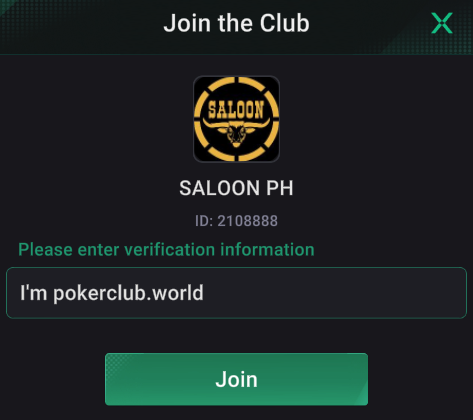Click "Please enter verification information" label
473x420 pixels.
166,250
